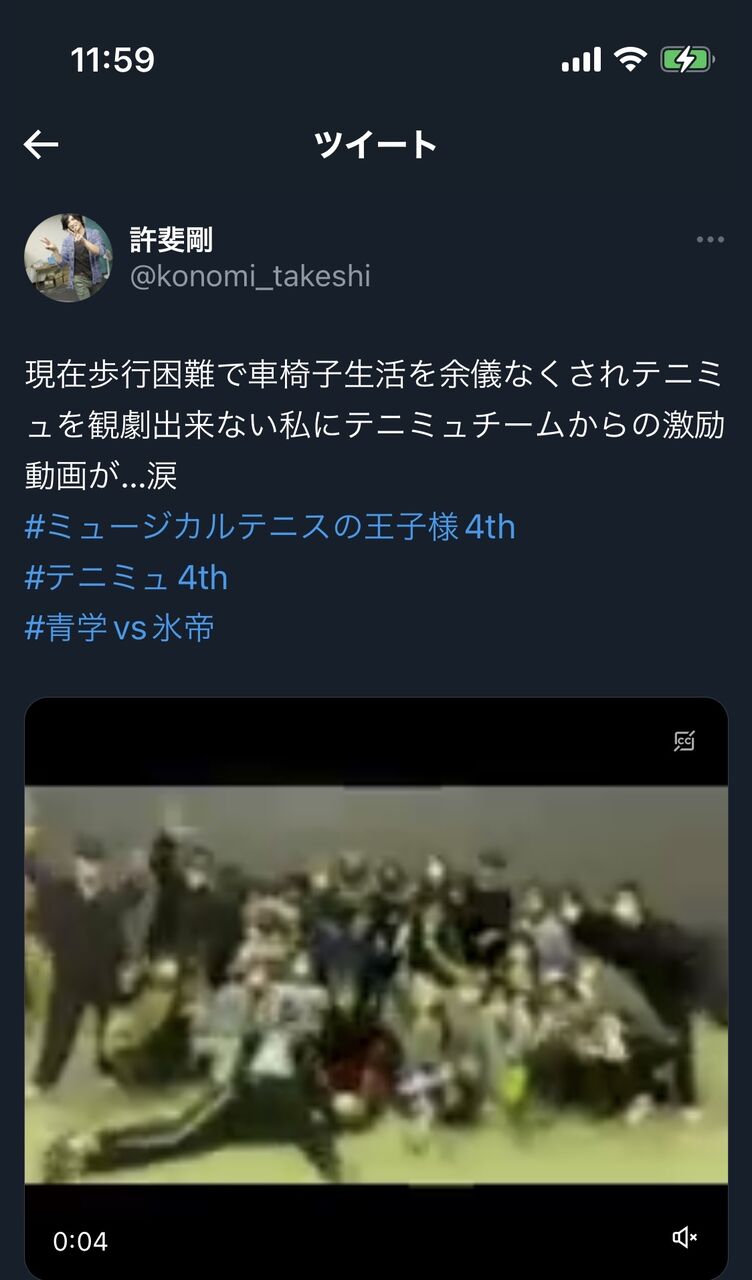Open hashtag #青学vs氷帝

[120, 629]
